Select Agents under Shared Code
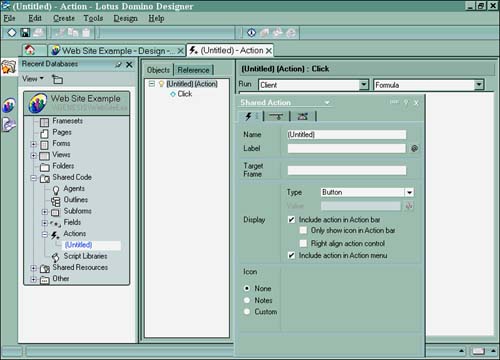500x360 pixels. (x=74, y=188)
